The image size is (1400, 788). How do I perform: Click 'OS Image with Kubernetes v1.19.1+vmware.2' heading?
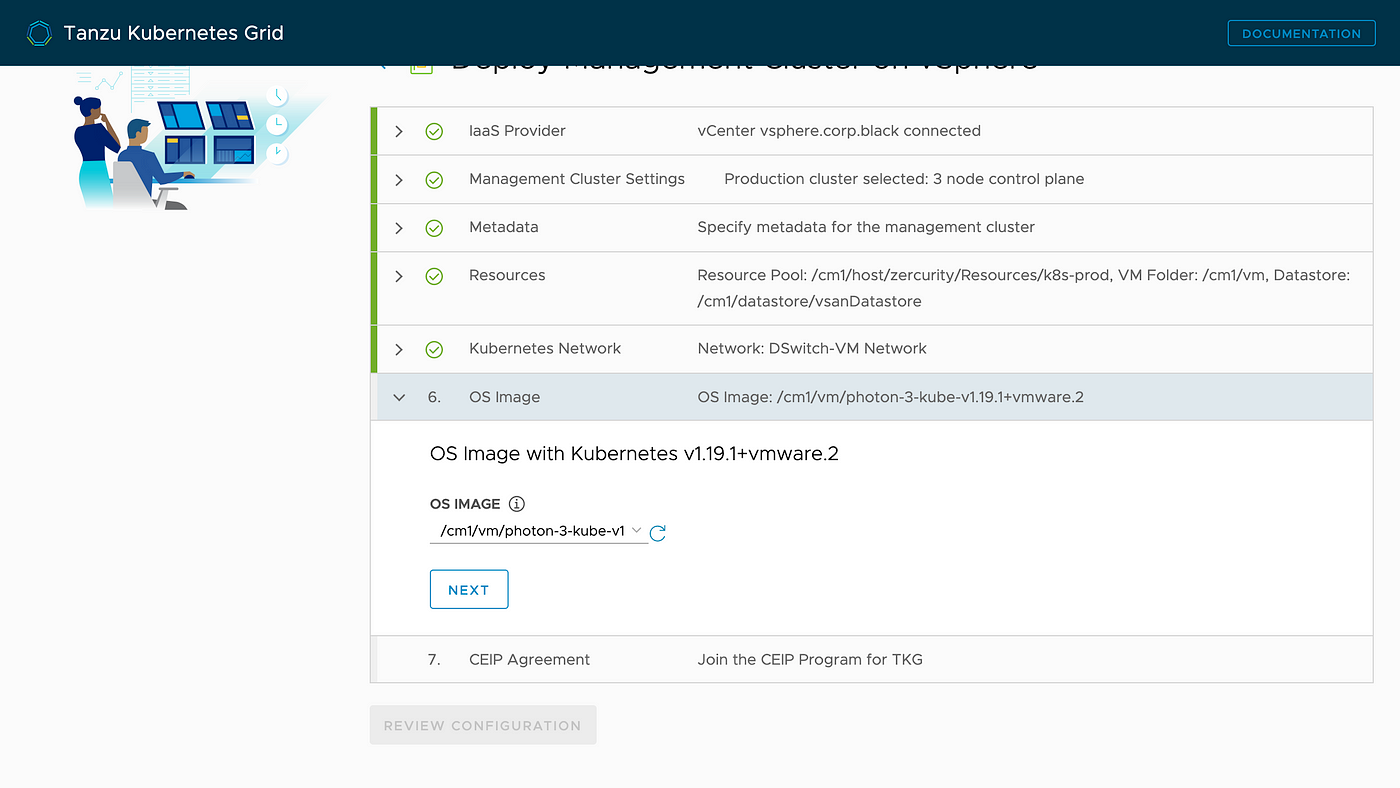point(634,454)
